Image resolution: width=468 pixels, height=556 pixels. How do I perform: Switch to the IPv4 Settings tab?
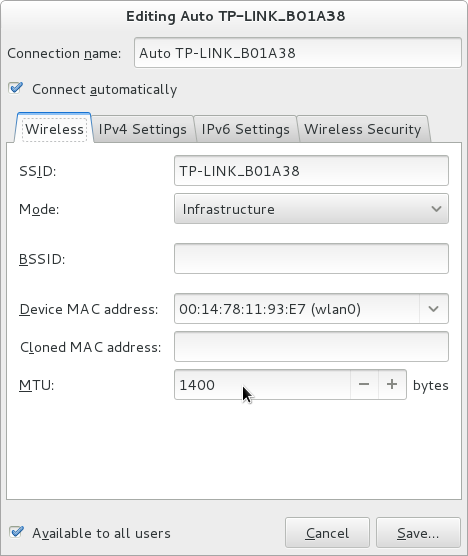(143, 129)
